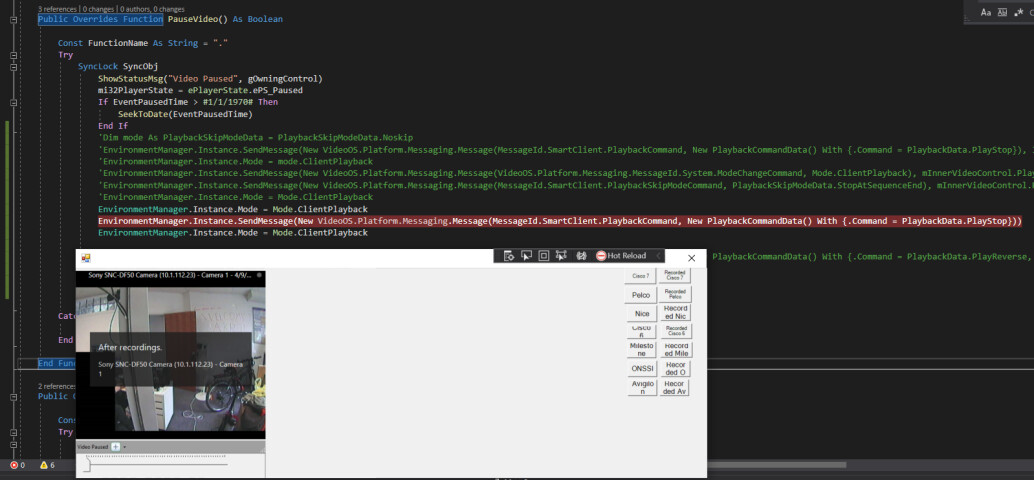Click the red error count icon in status bar
Screen dimensions: 1034x480
tap(15, 465)
